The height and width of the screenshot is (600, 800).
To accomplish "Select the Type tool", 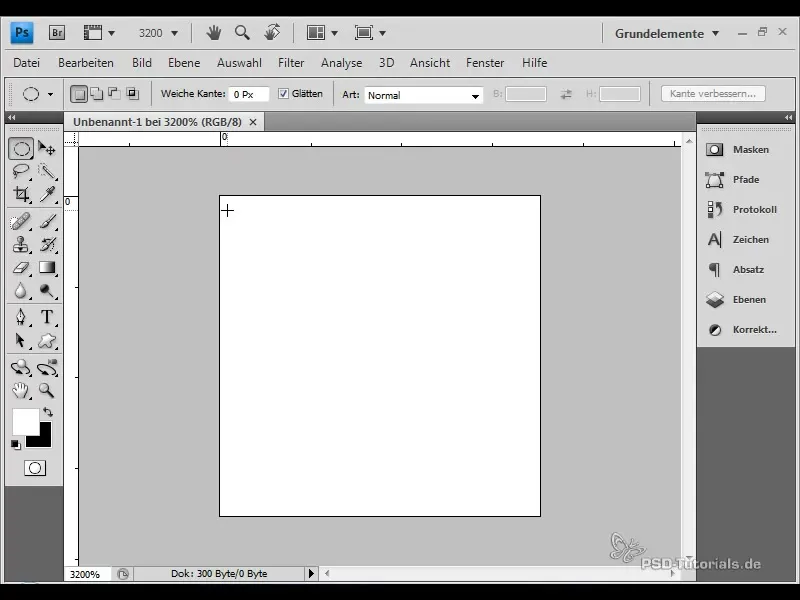I will coord(47,317).
